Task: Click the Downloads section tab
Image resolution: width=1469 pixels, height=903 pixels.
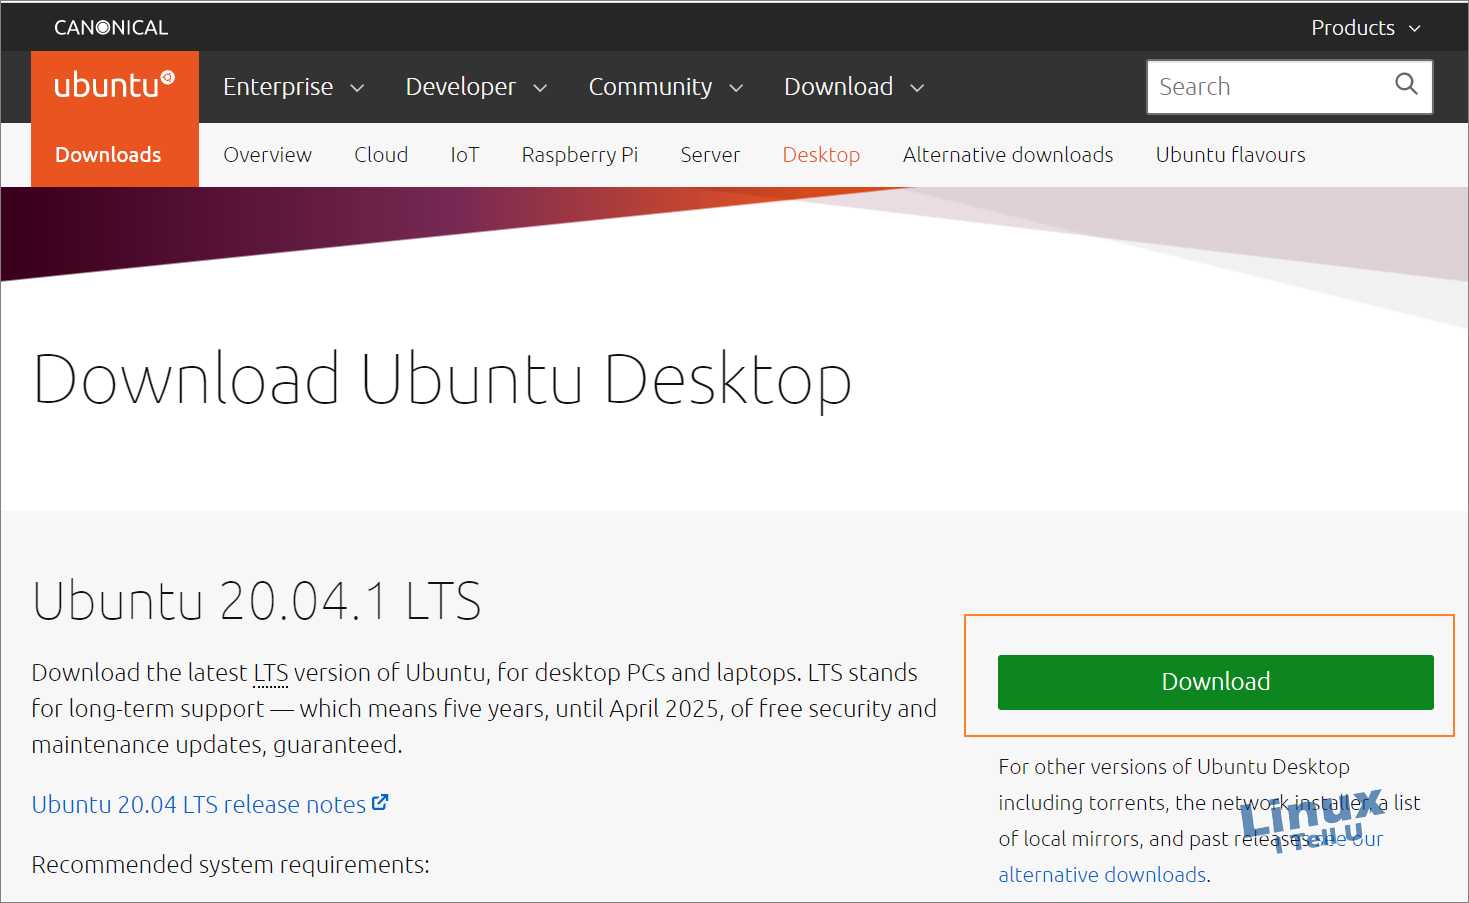Action: (108, 155)
